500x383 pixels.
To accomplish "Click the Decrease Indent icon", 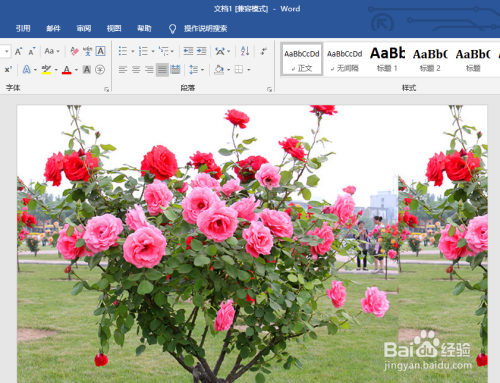I will [188, 51].
